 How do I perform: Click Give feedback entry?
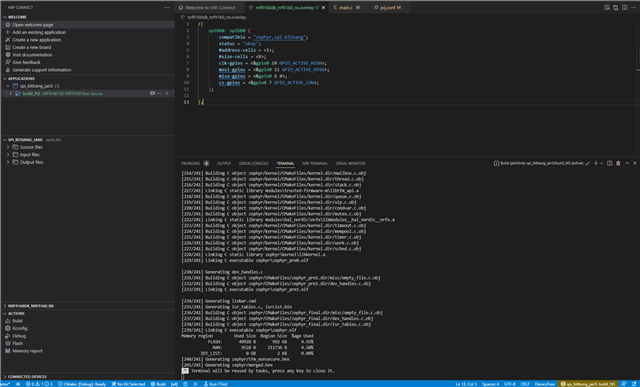coord(26,62)
